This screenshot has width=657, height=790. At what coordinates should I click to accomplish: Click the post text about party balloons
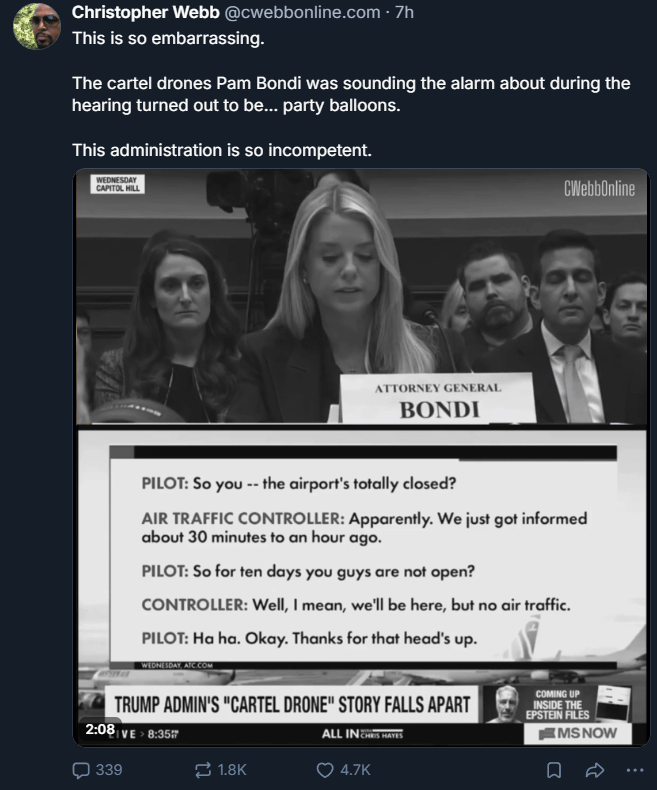click(351, 94)
